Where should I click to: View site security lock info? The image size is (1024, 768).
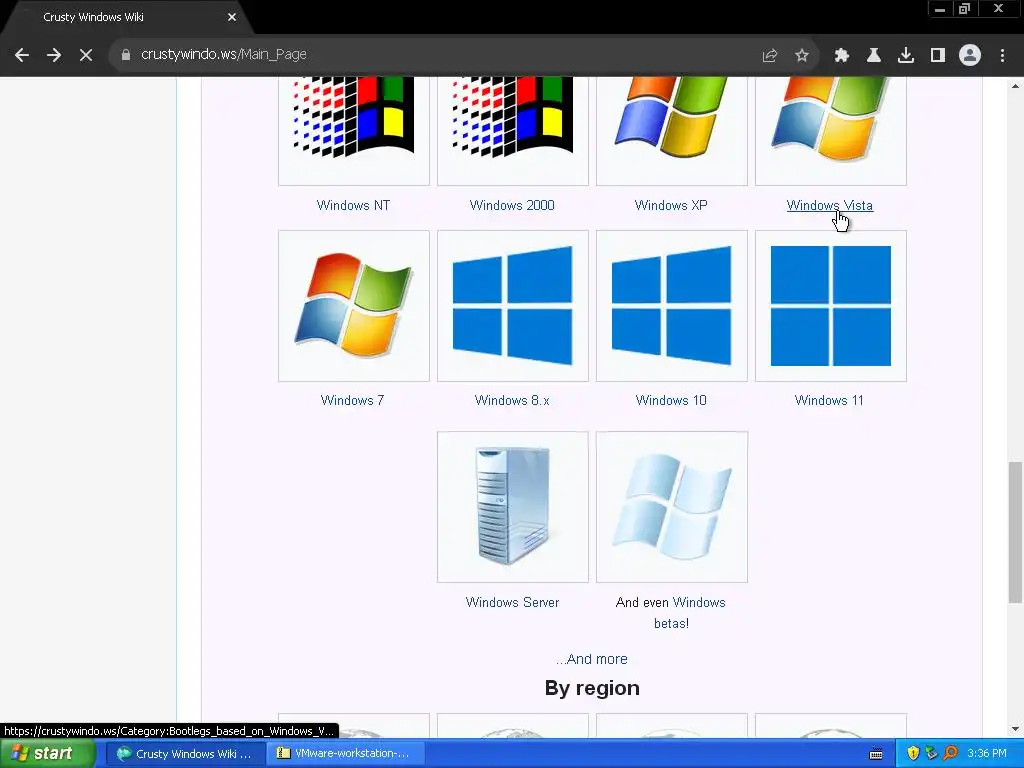tap(126, 55)
